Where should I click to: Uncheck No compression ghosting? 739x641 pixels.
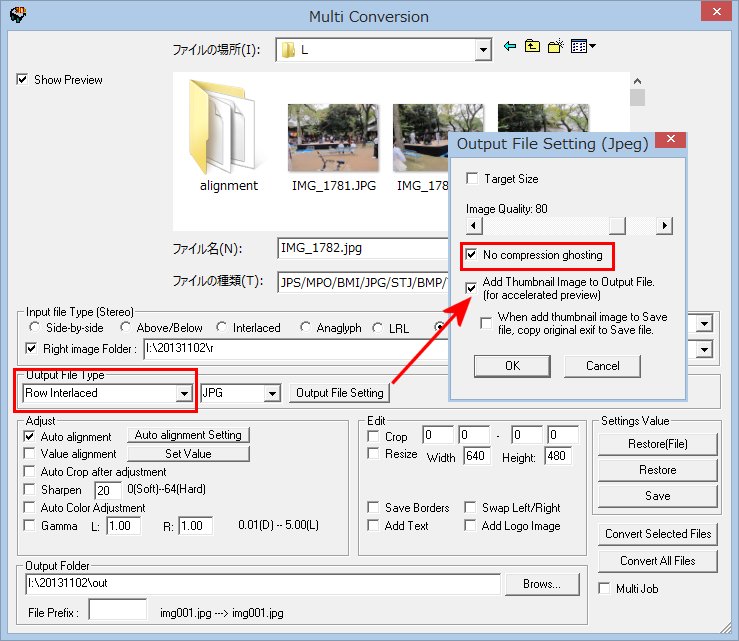(472, 256)
